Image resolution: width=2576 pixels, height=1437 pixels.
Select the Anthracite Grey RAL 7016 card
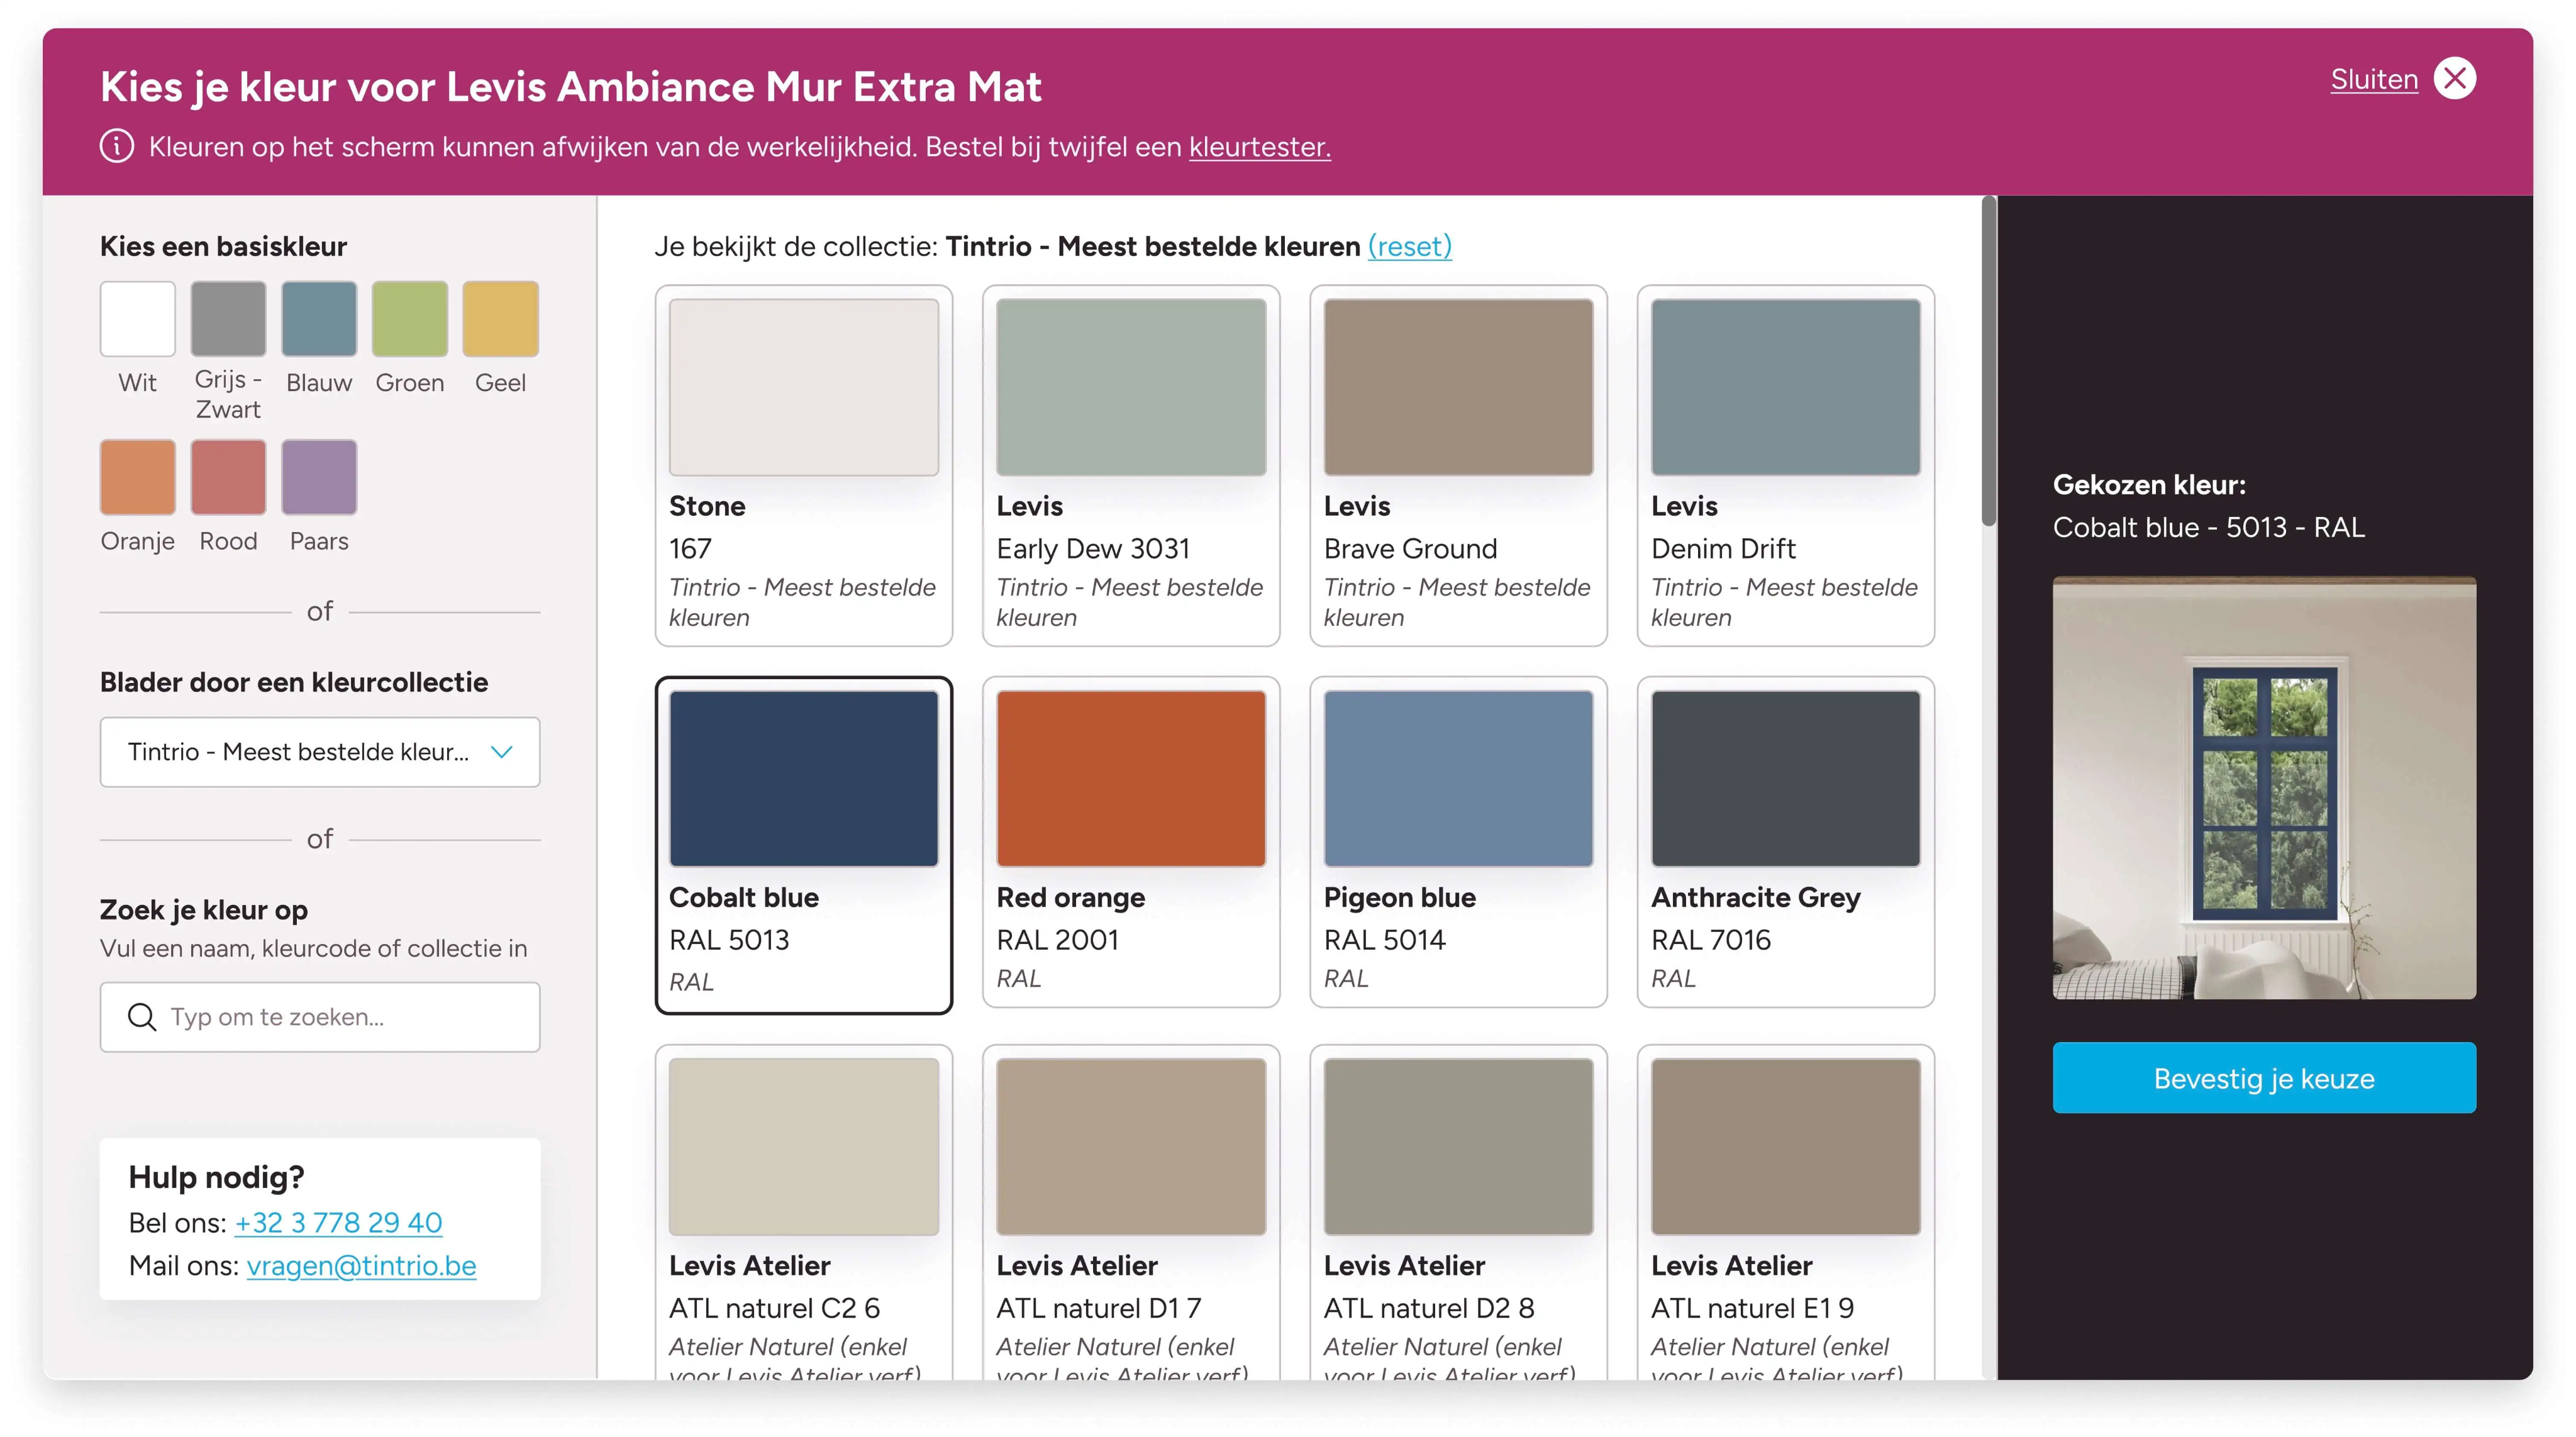tap(1785, 842)
